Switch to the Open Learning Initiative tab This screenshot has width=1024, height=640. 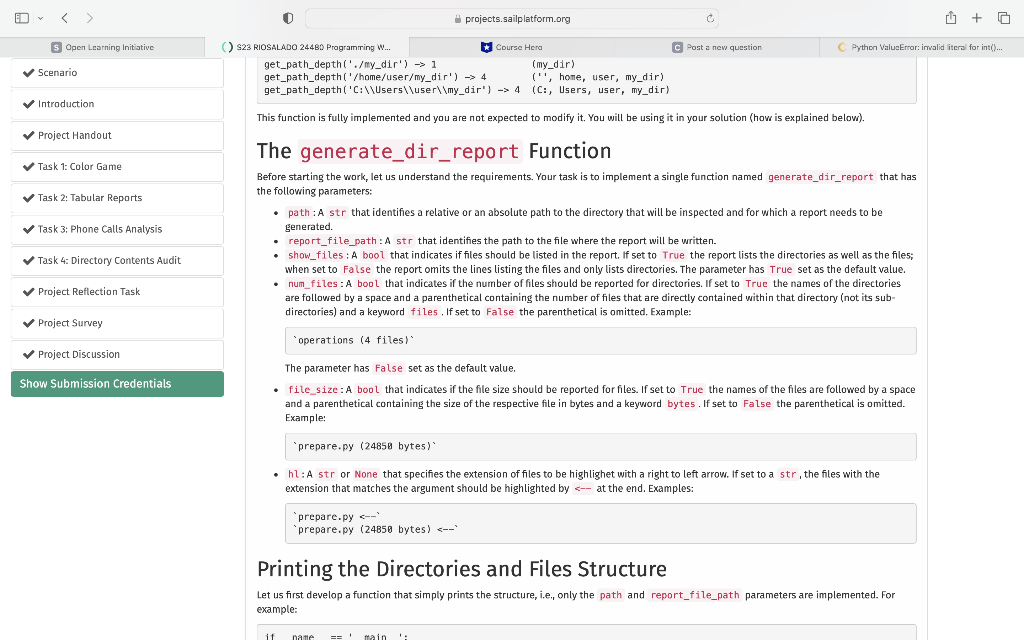[x=103, y=47]
